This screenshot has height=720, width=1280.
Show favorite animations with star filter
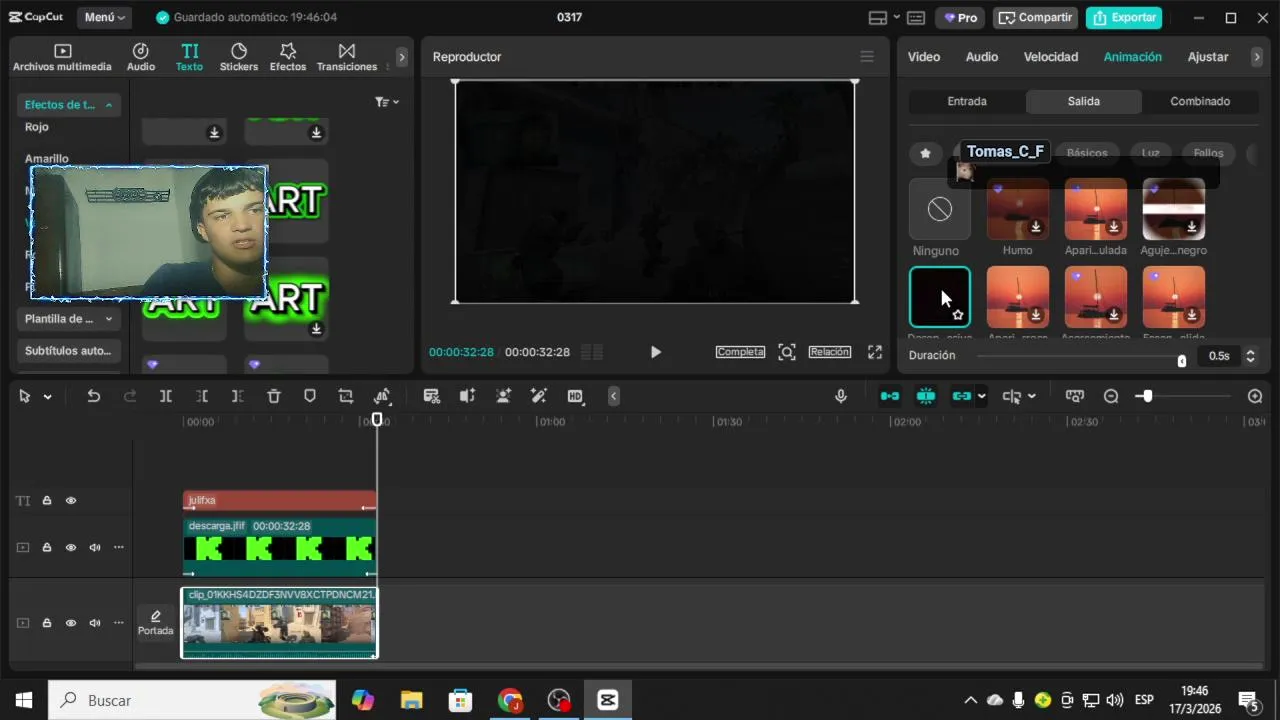[x=925, y=153]
